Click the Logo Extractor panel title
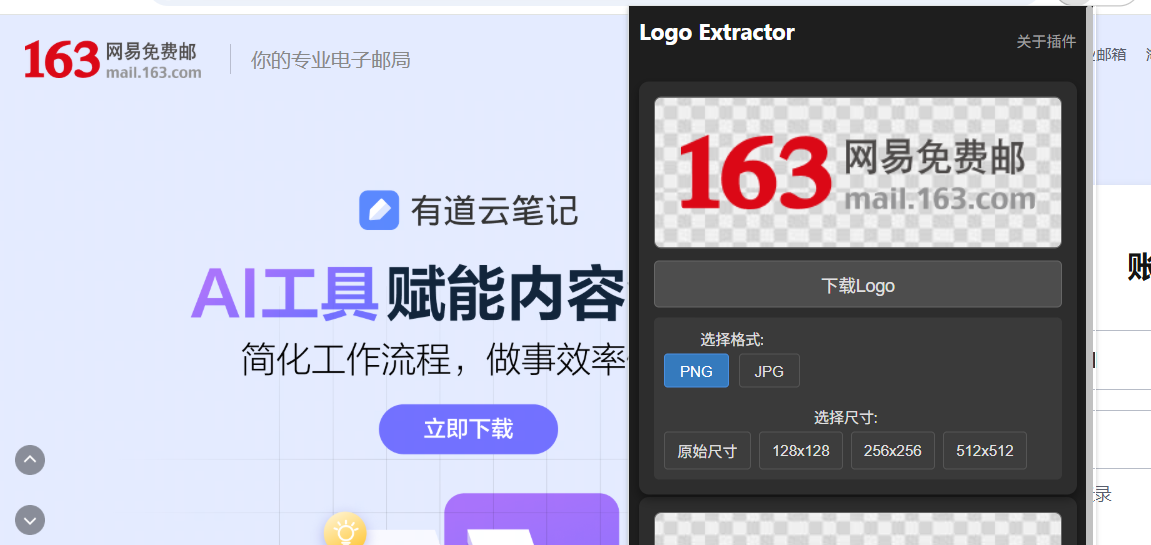The image size is (1151, 545). pyautogui.click(x=716, y=33)
